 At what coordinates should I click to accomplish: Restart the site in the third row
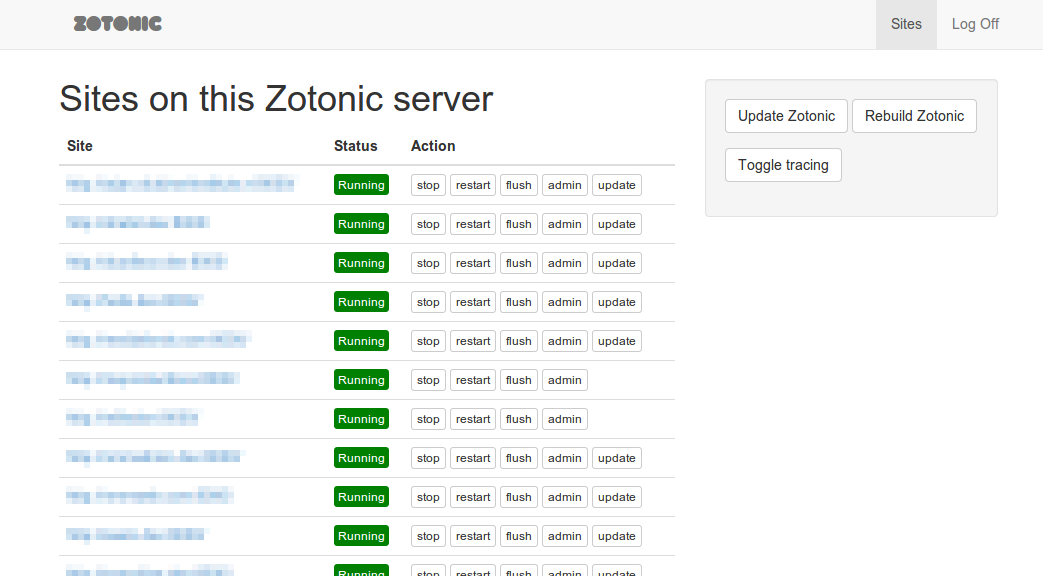coord(473,263)
